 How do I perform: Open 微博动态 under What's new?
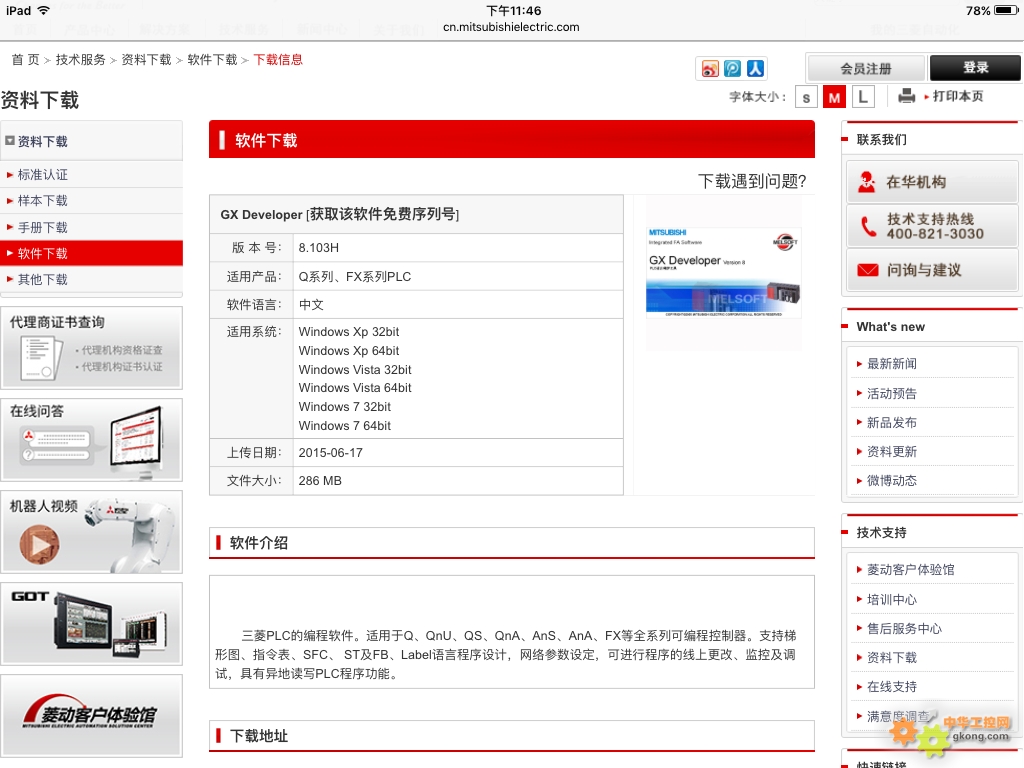point(891,481)
